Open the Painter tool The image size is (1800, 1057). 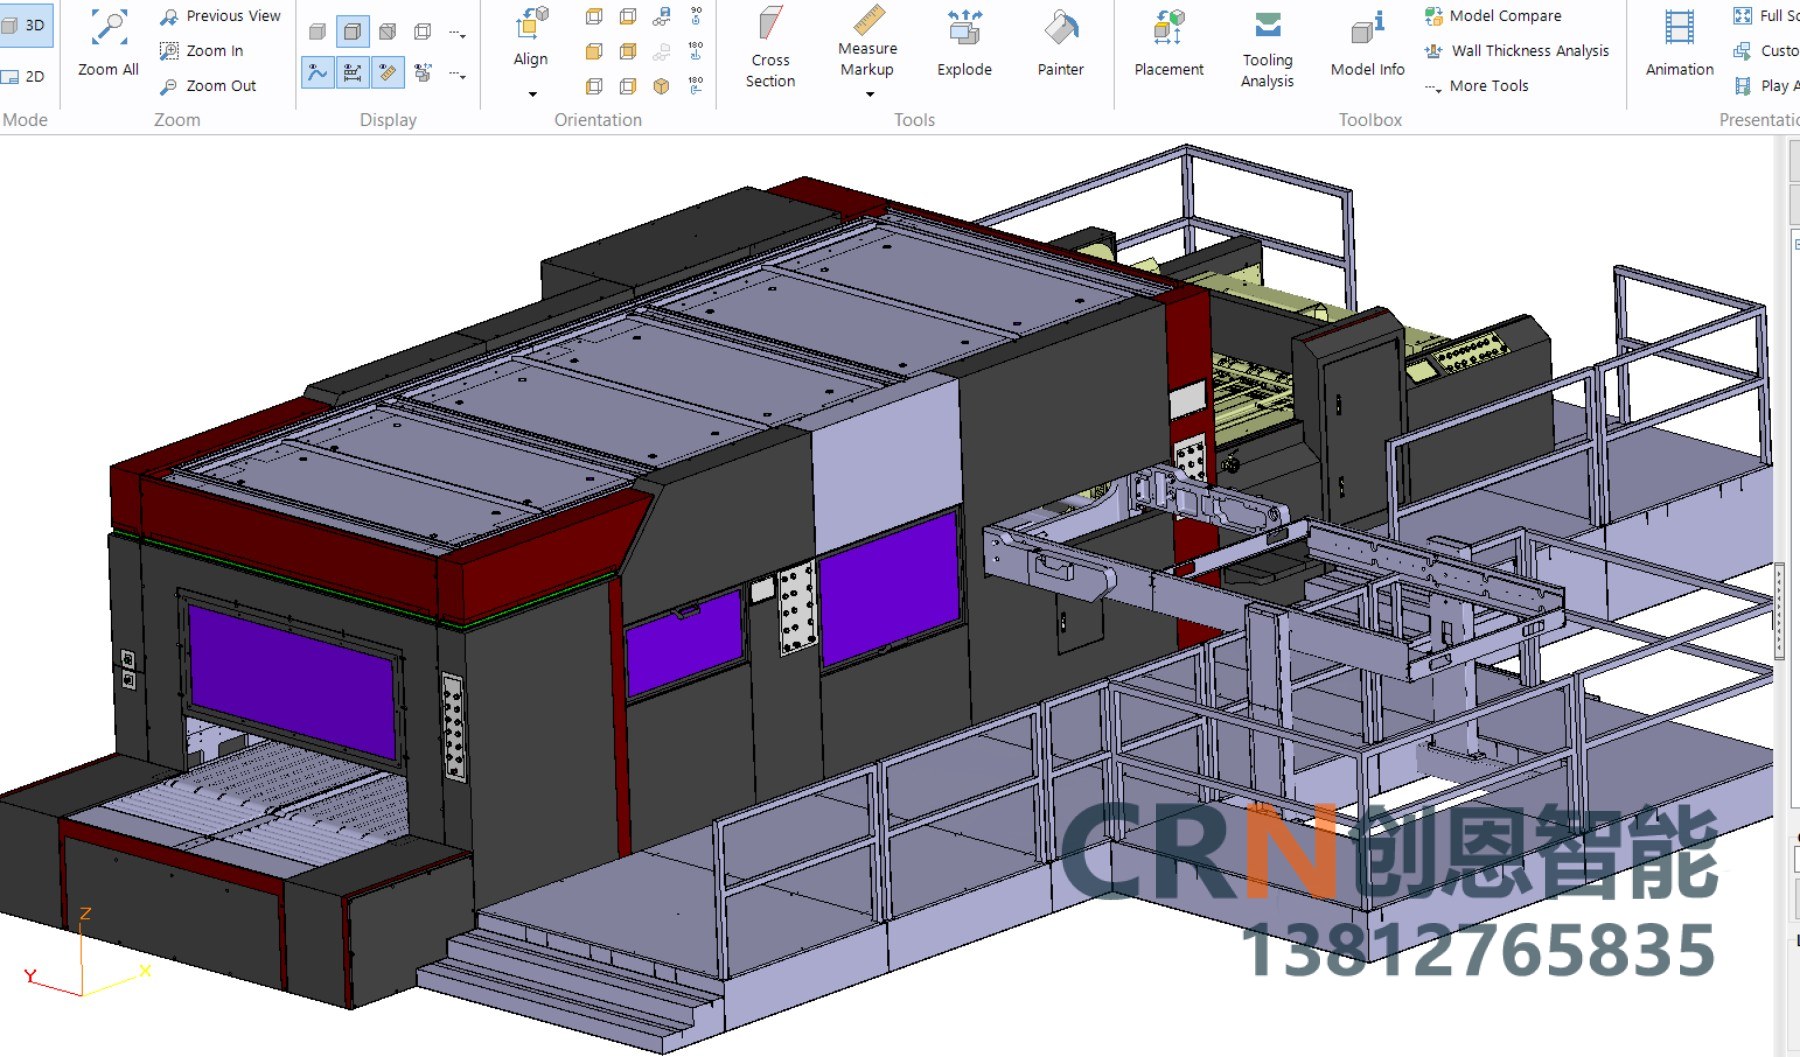[1061, 44]
